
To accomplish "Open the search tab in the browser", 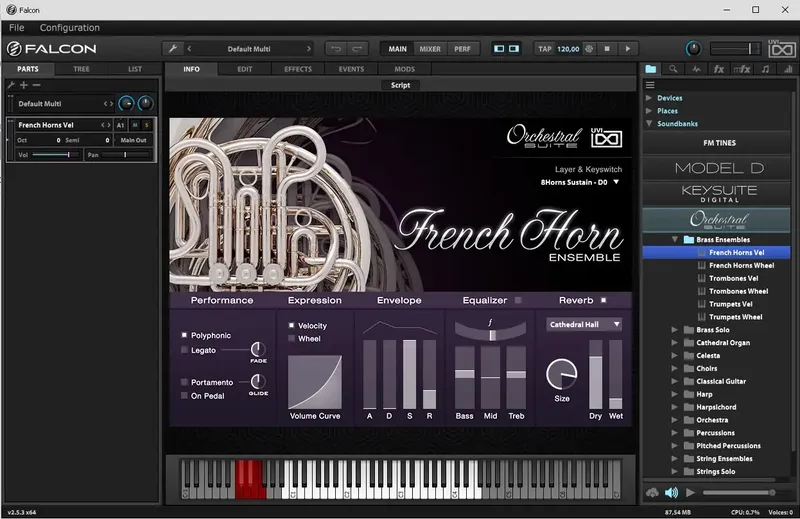I will [x=673, y=69].
